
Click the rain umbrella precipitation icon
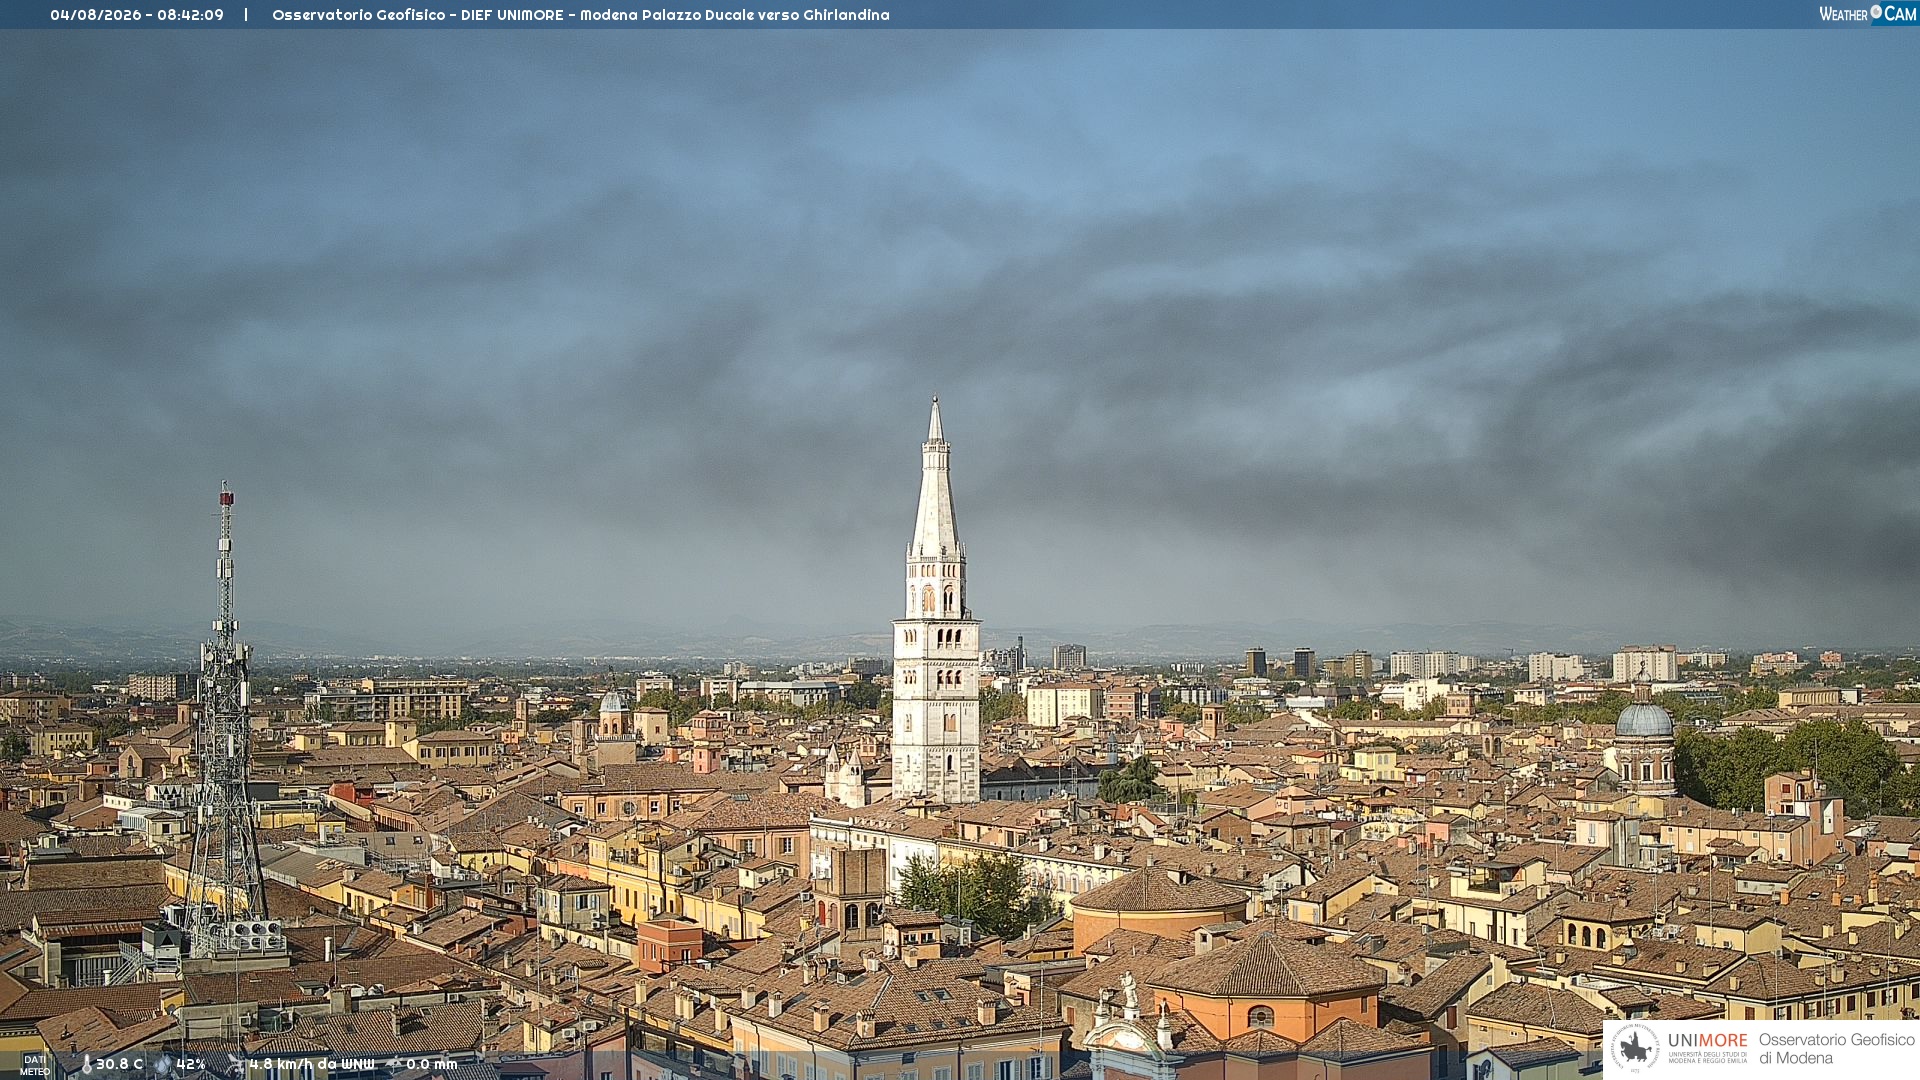tap(393, 1065)
